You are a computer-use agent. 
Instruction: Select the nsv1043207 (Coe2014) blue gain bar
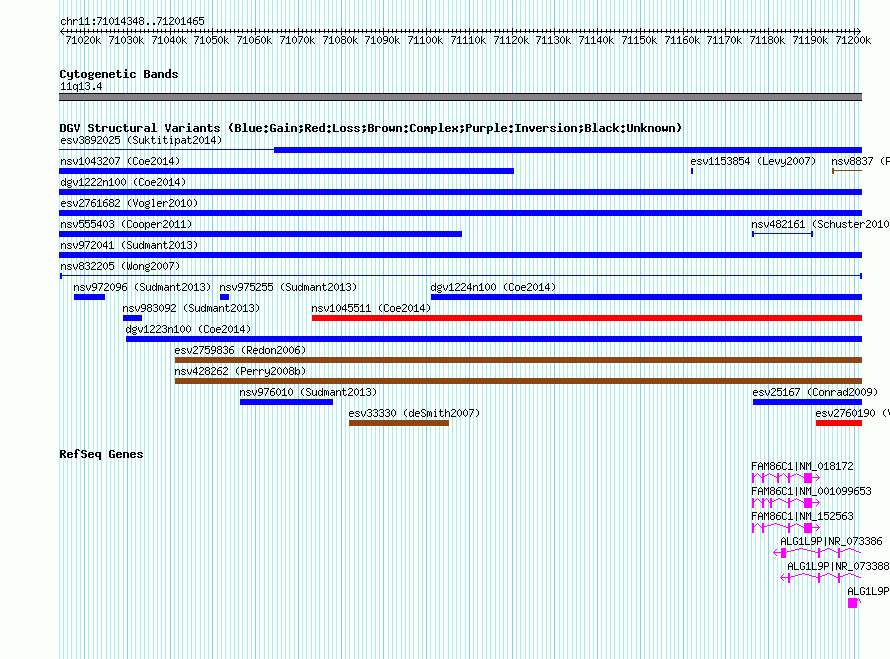pyautogui.click(x=287, y=171)
